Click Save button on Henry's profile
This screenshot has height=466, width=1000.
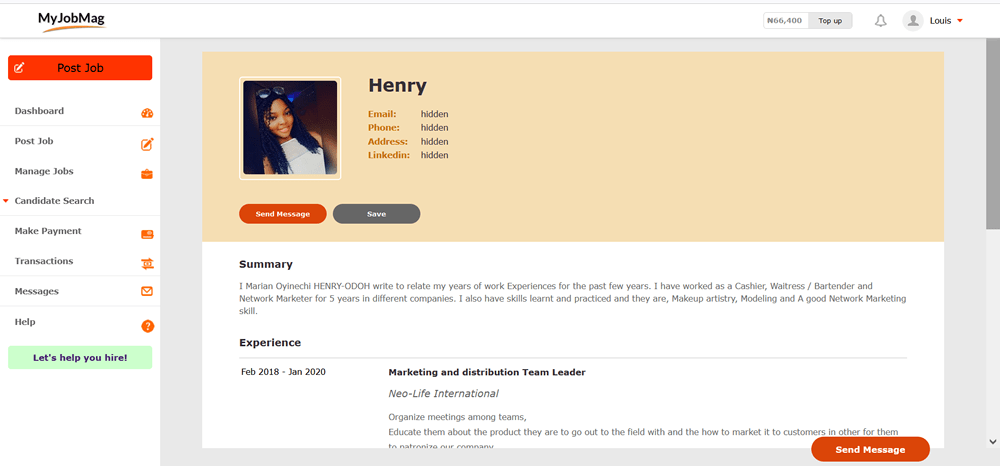coord(376,214)
